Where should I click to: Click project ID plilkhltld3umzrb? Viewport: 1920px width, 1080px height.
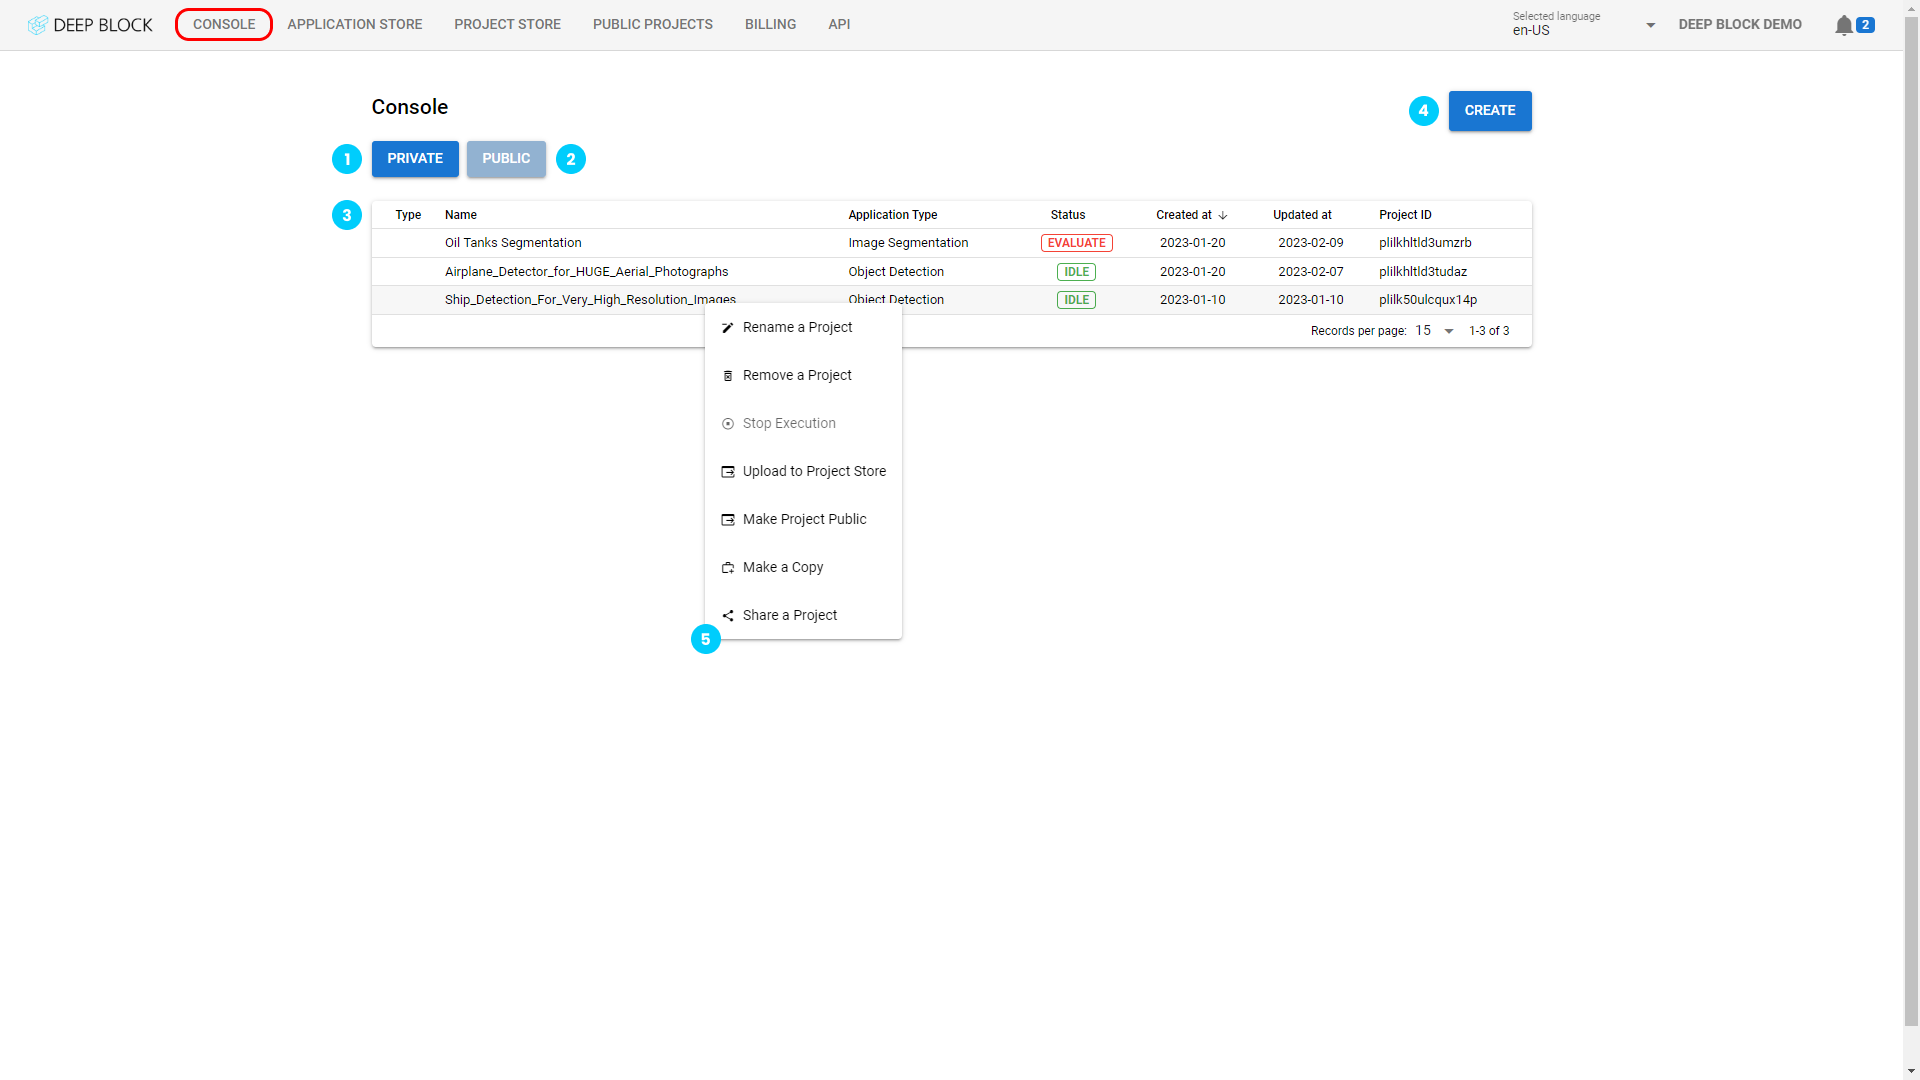pyautogui.click(x=1425, y=243)
